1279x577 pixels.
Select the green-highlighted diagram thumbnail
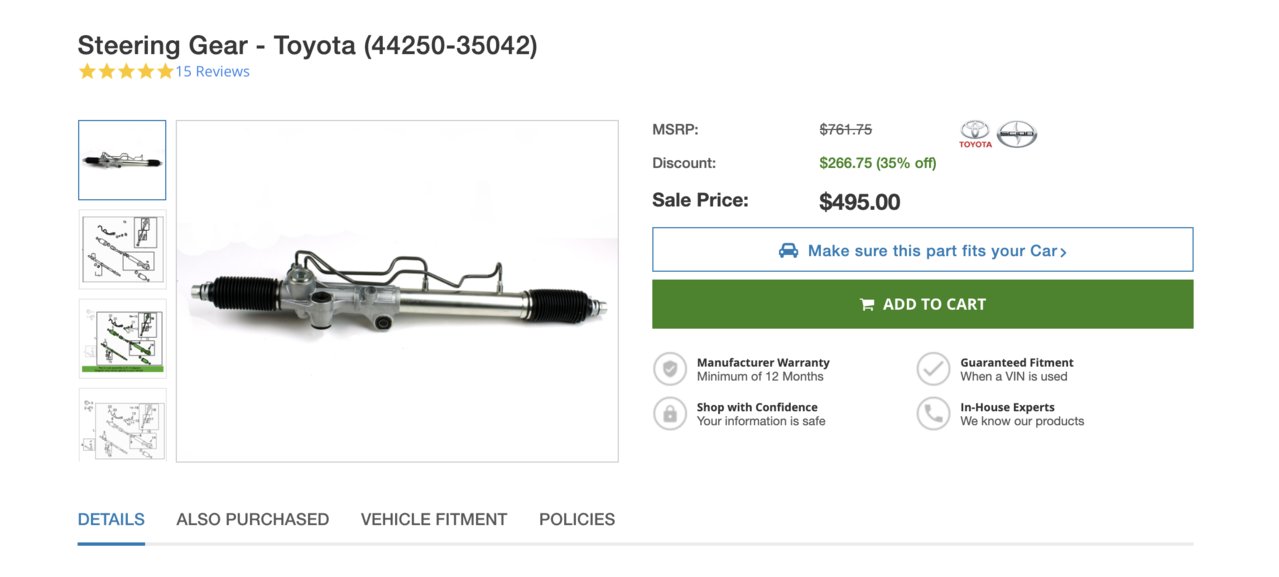click(x=122, y=339)
